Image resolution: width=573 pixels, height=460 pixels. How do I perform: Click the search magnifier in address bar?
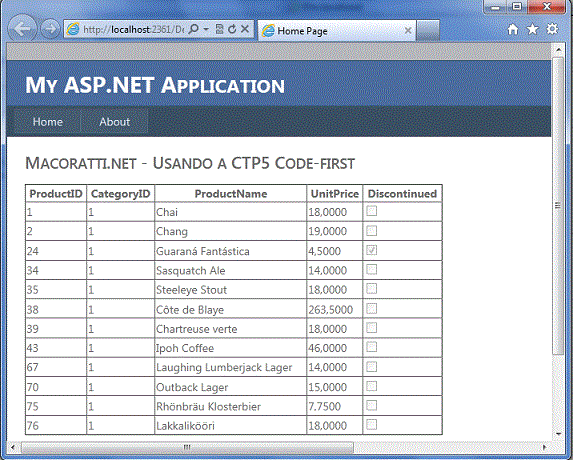pos(194,29)
